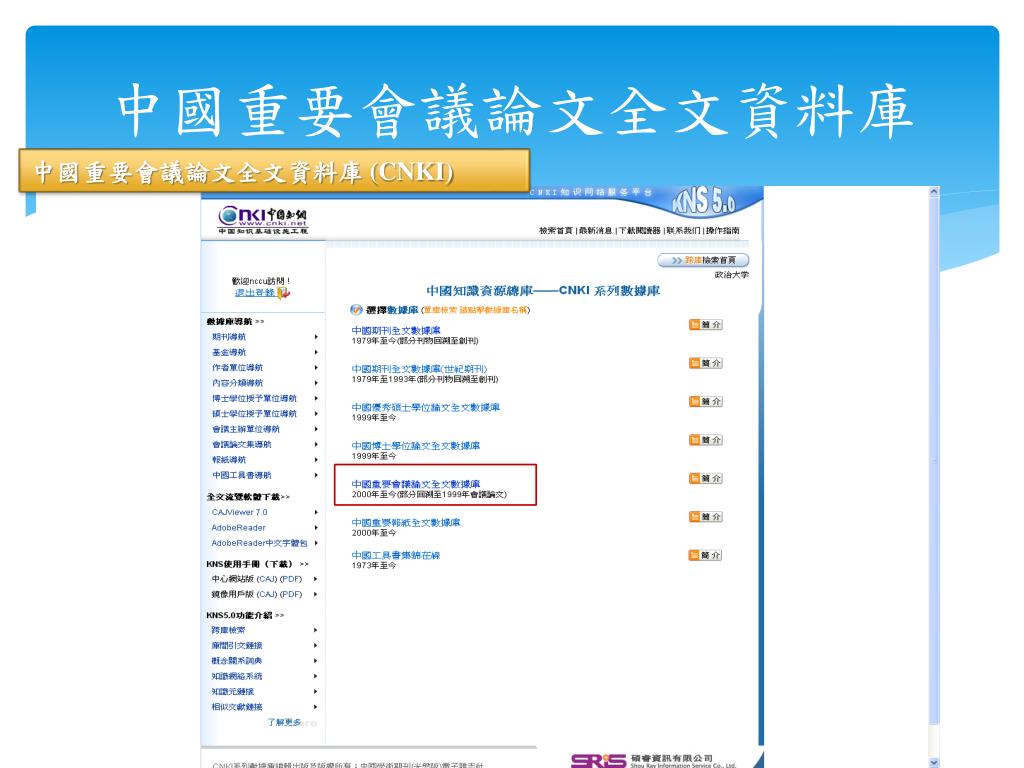Viewport: 1024px width, 768px height.
Task: Open 下載閱讀器 in the top menu
Action: [639, 231]
